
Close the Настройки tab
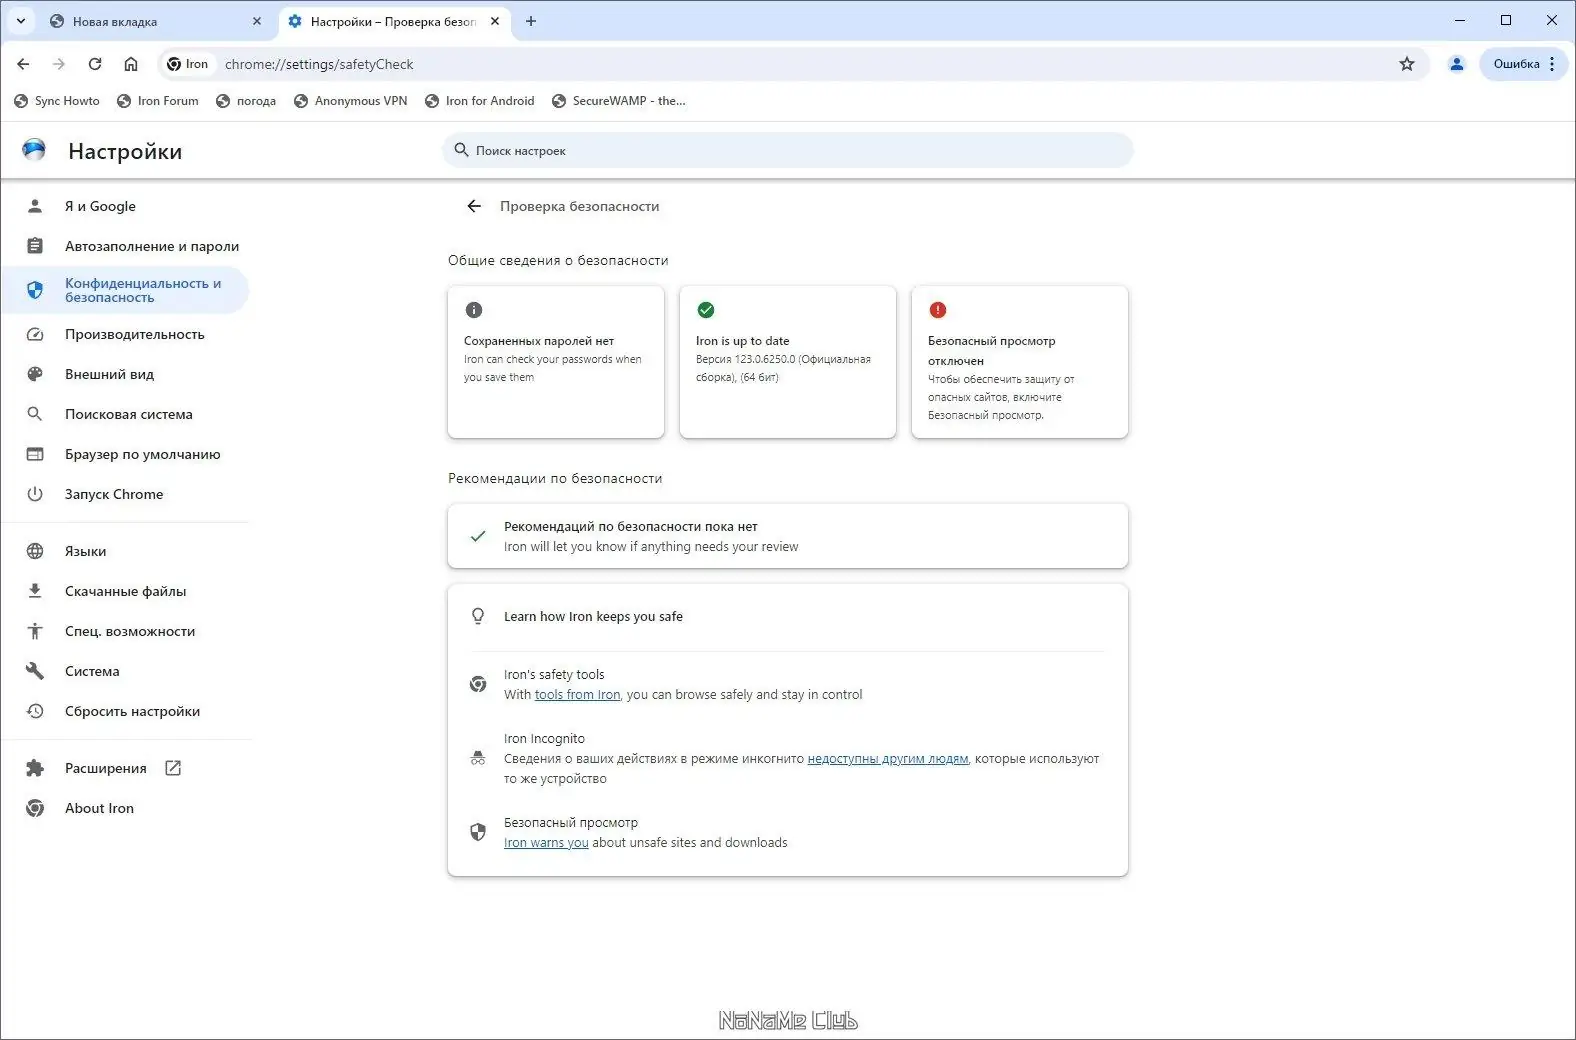495,21
